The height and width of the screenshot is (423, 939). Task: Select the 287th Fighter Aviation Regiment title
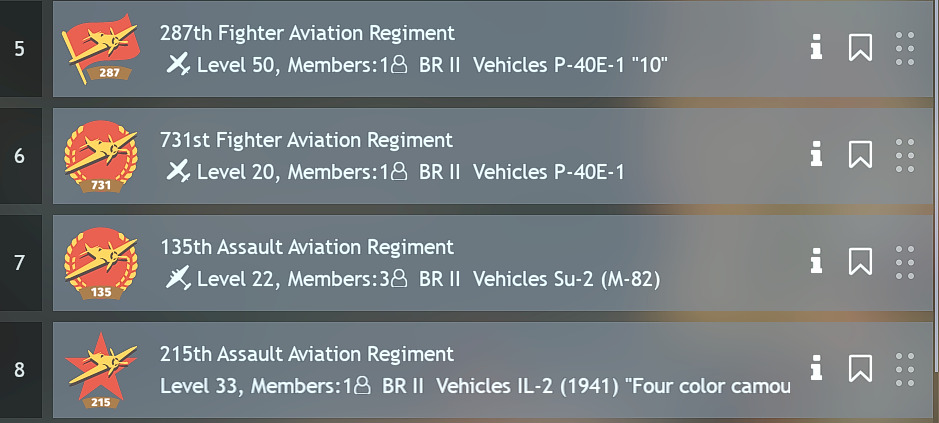tap(307, 33)
